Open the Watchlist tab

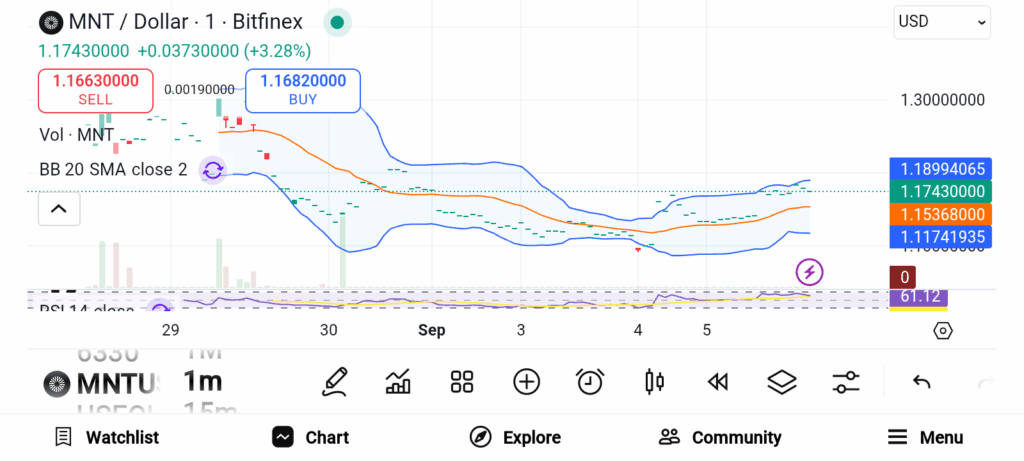106,437
